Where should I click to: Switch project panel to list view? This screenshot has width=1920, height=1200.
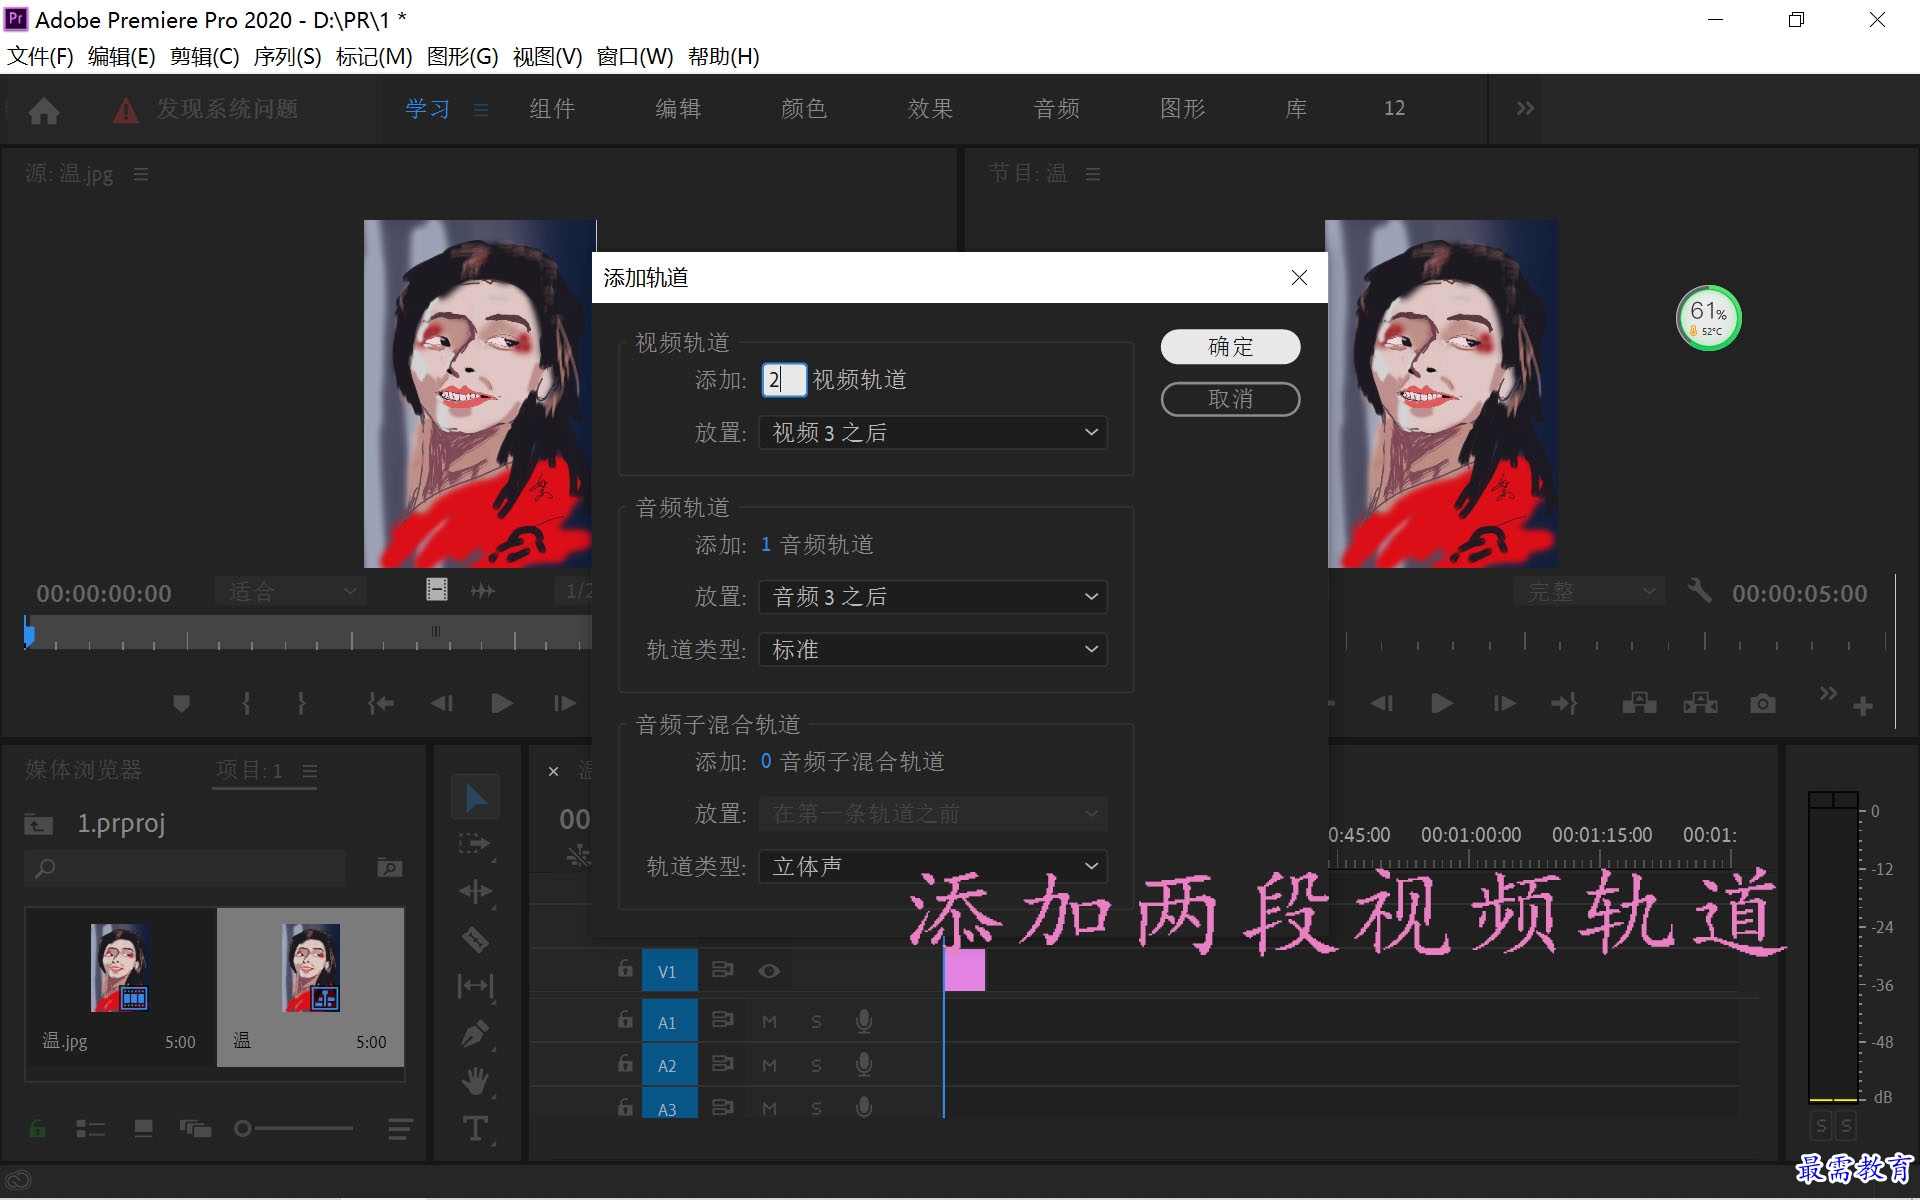coord(90,1129)
